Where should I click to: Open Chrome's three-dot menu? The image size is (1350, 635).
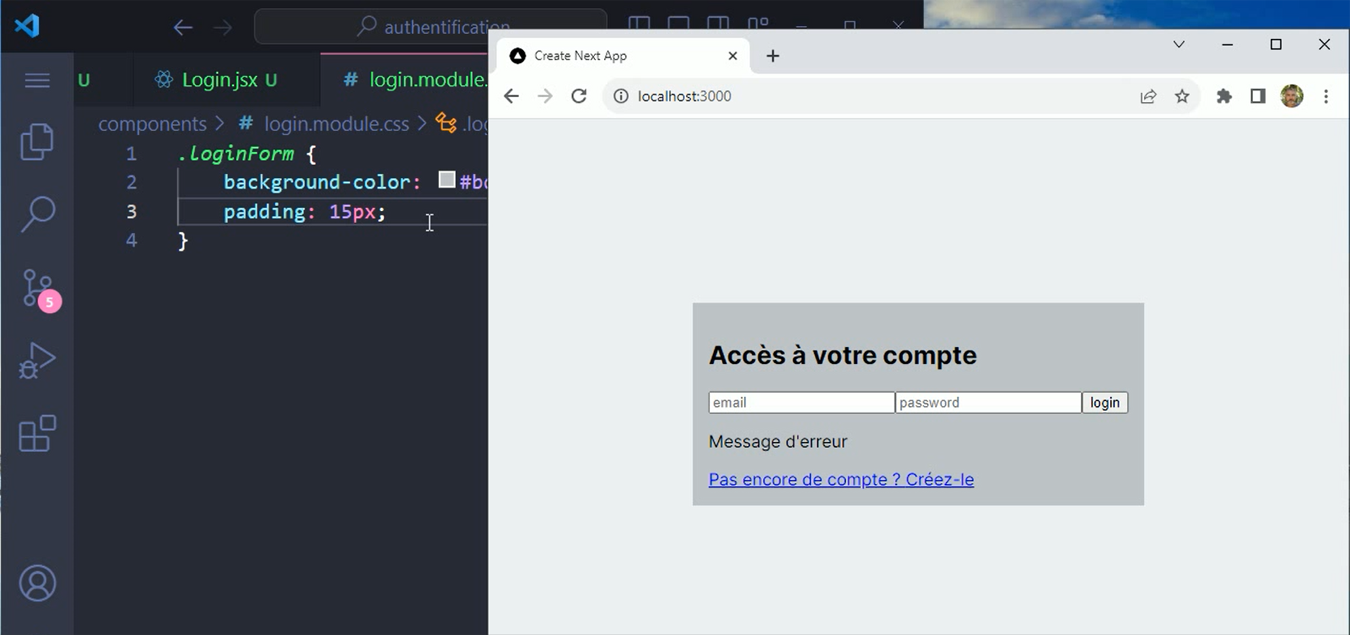pos(1326,96)
